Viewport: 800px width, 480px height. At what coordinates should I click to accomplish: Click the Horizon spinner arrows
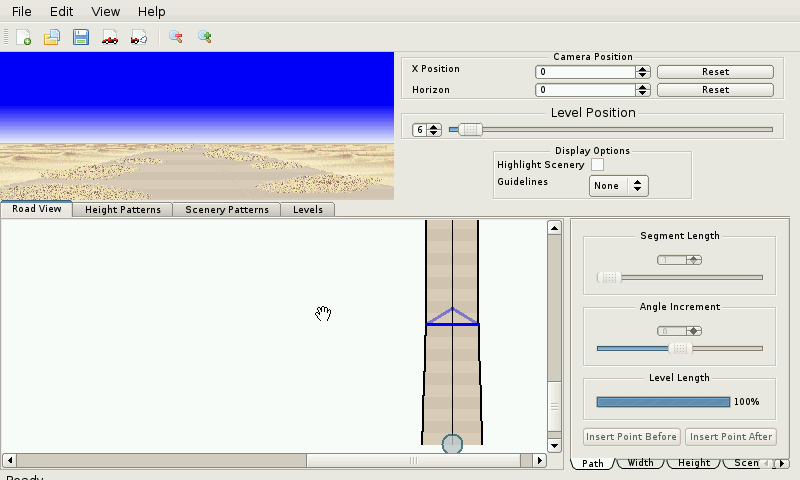(643, 90)
